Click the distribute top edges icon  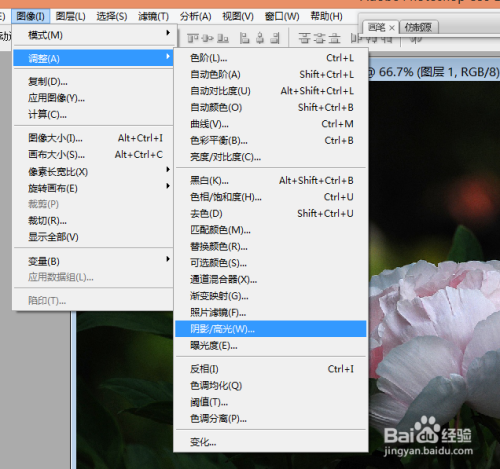(304, 38)
